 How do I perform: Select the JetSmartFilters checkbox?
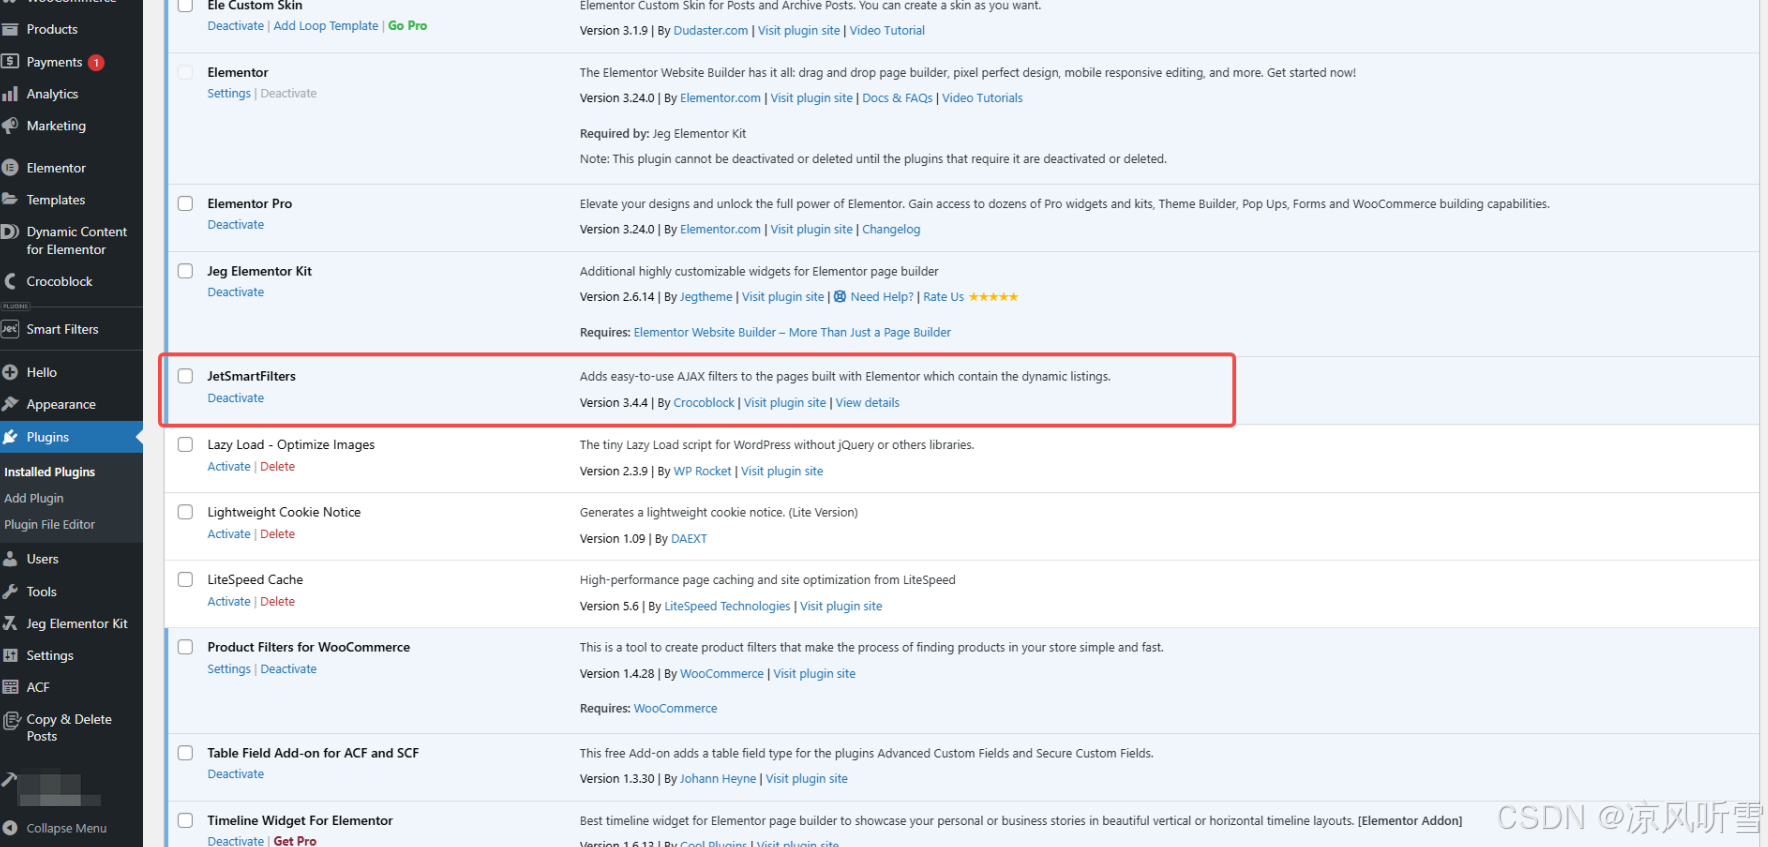(185, 376)
